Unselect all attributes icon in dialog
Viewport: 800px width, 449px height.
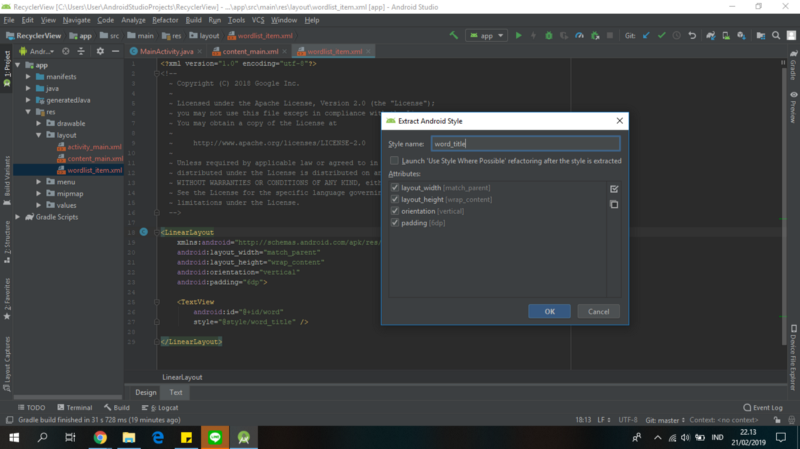614,204
